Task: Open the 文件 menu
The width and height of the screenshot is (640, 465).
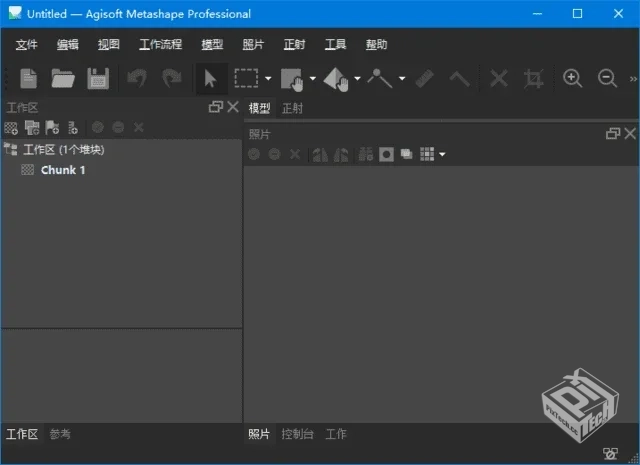Action: [27, 44]
